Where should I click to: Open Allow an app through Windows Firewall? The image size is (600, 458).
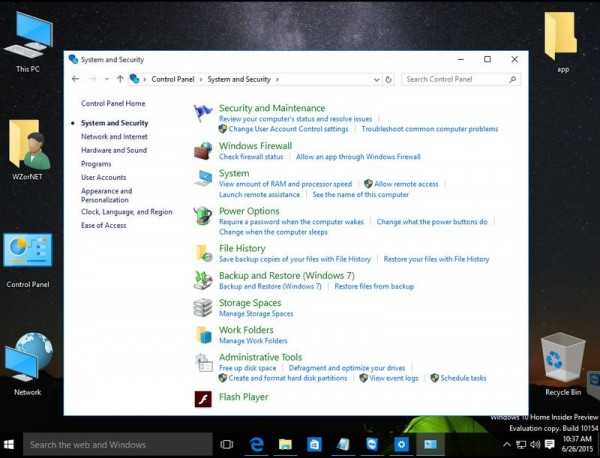[358, 156]
